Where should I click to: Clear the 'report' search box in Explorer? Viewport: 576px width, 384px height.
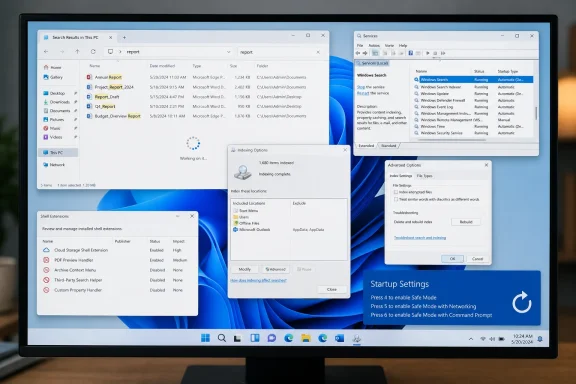point(318,52)
